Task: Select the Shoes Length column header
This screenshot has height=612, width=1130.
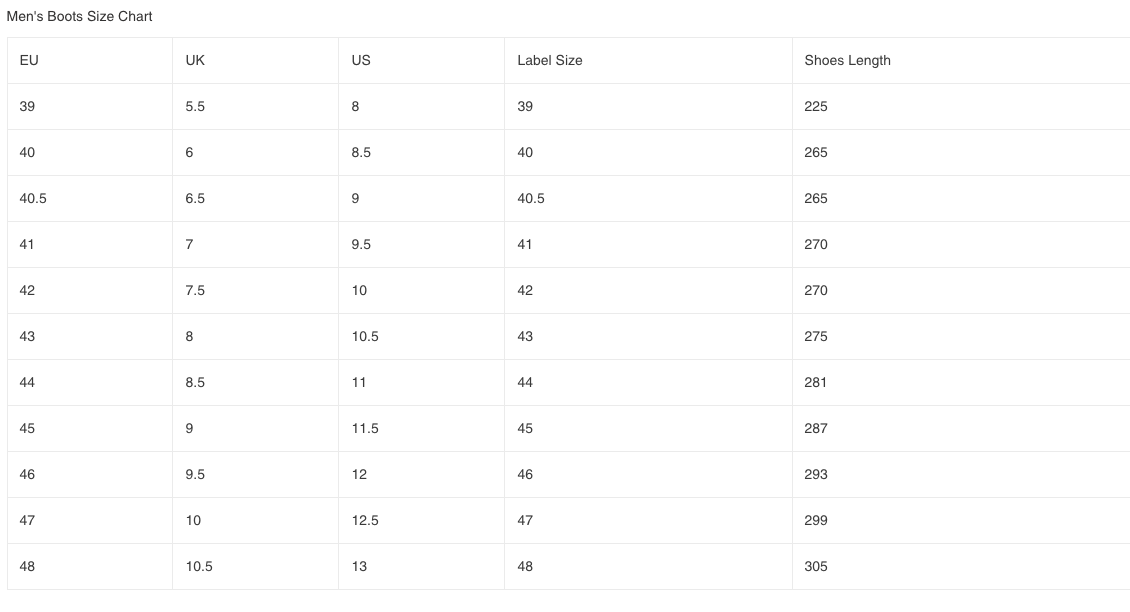Action: (847, 60)
